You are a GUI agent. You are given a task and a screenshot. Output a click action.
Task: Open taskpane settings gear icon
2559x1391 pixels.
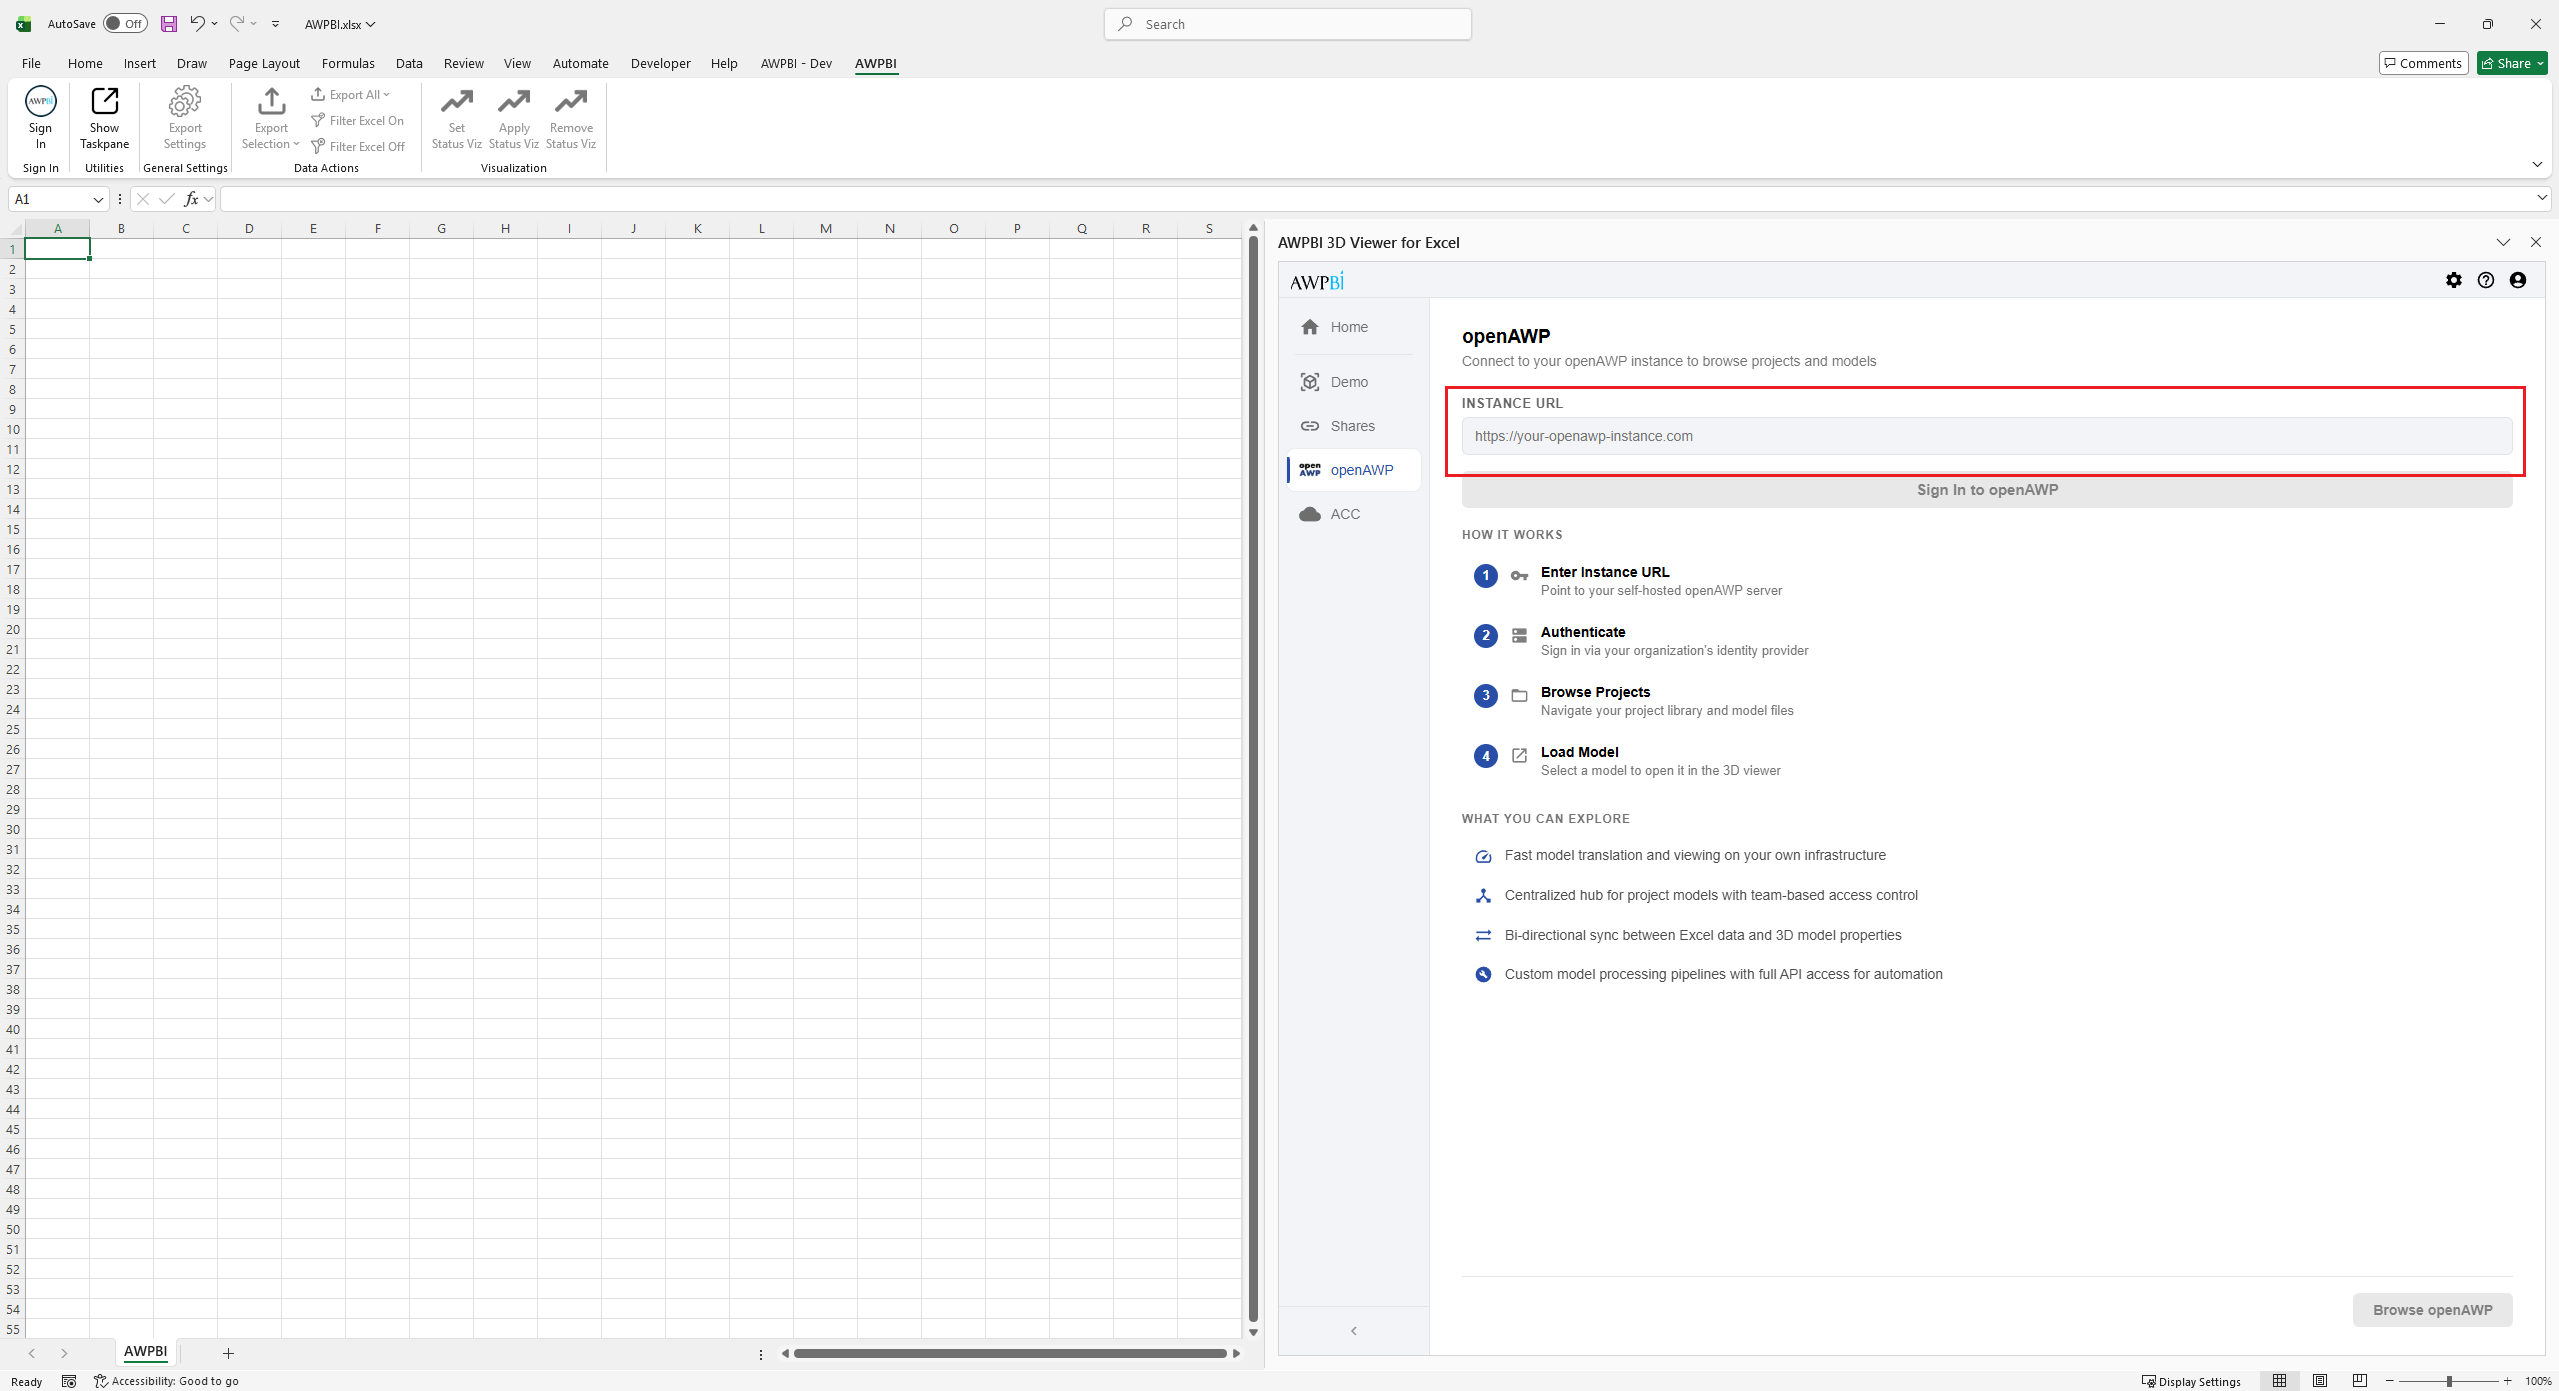tap(2454, 281)
